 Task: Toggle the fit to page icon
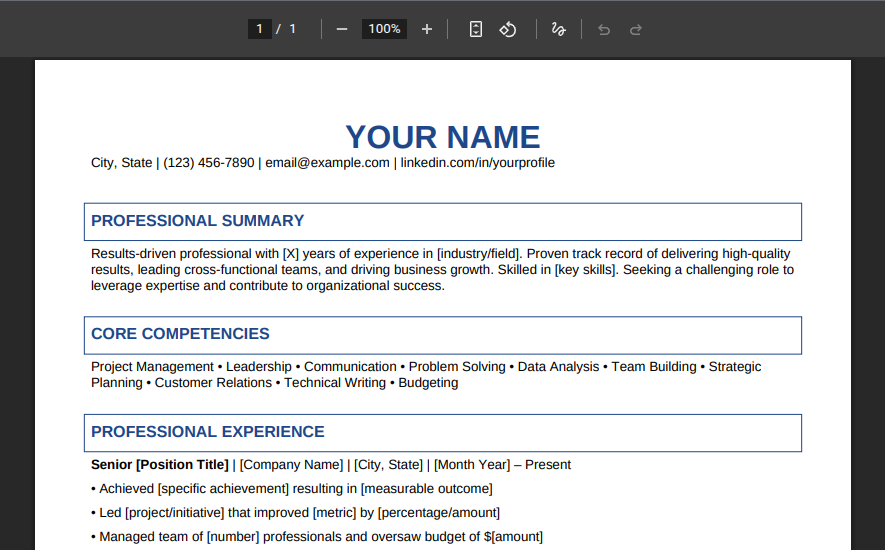tap(476, 29)
